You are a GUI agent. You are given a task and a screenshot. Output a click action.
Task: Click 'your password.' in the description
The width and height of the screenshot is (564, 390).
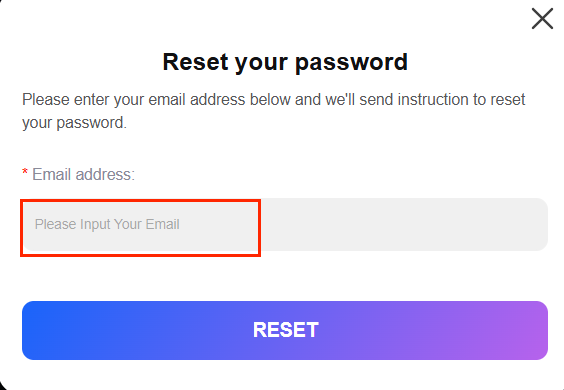point(74,123)
